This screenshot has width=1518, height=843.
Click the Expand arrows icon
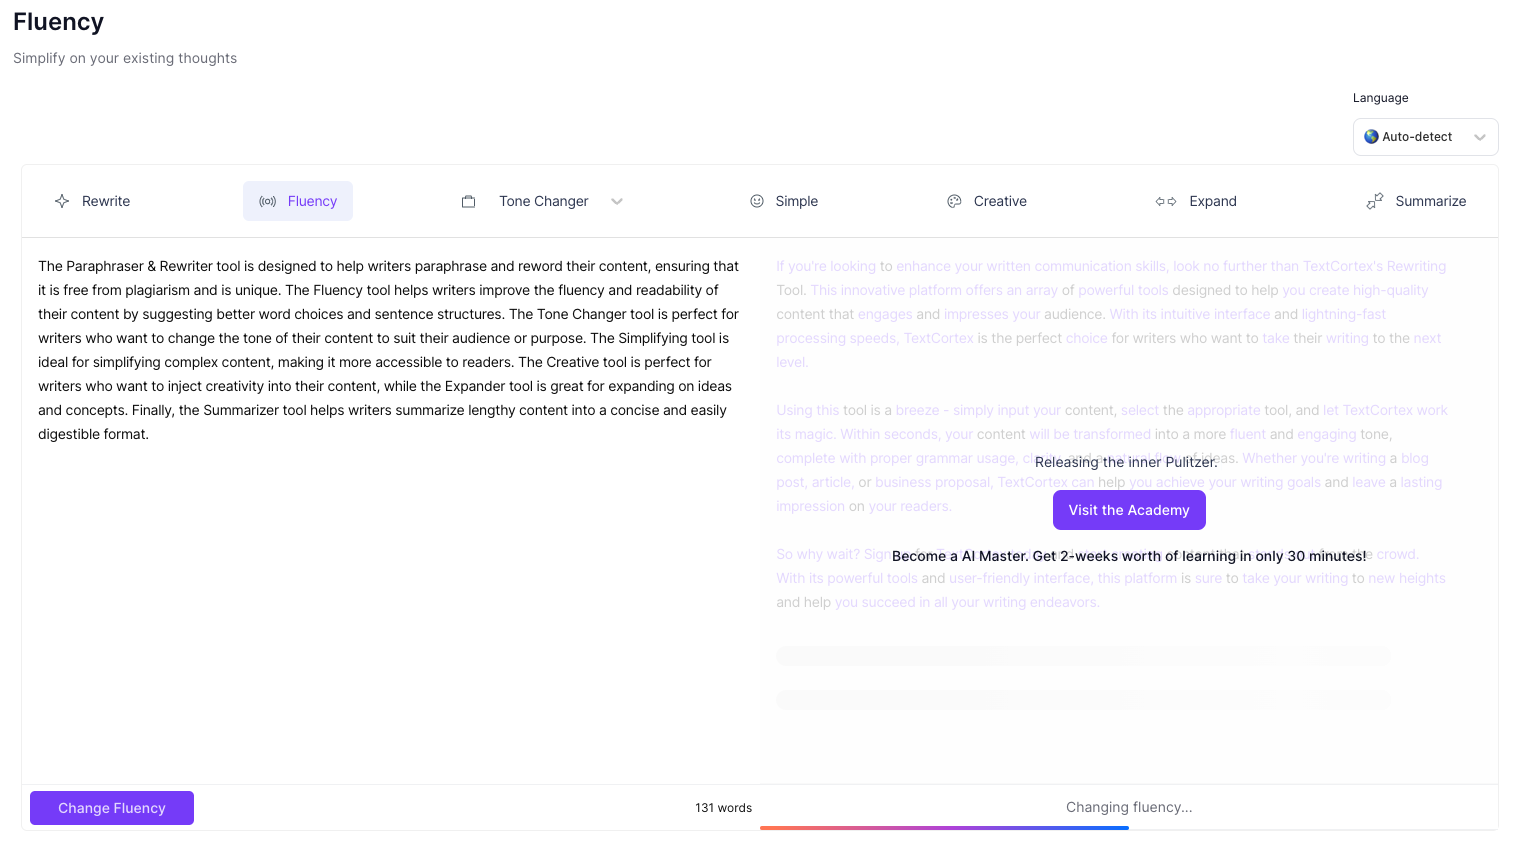click(x=1166, y=201)
